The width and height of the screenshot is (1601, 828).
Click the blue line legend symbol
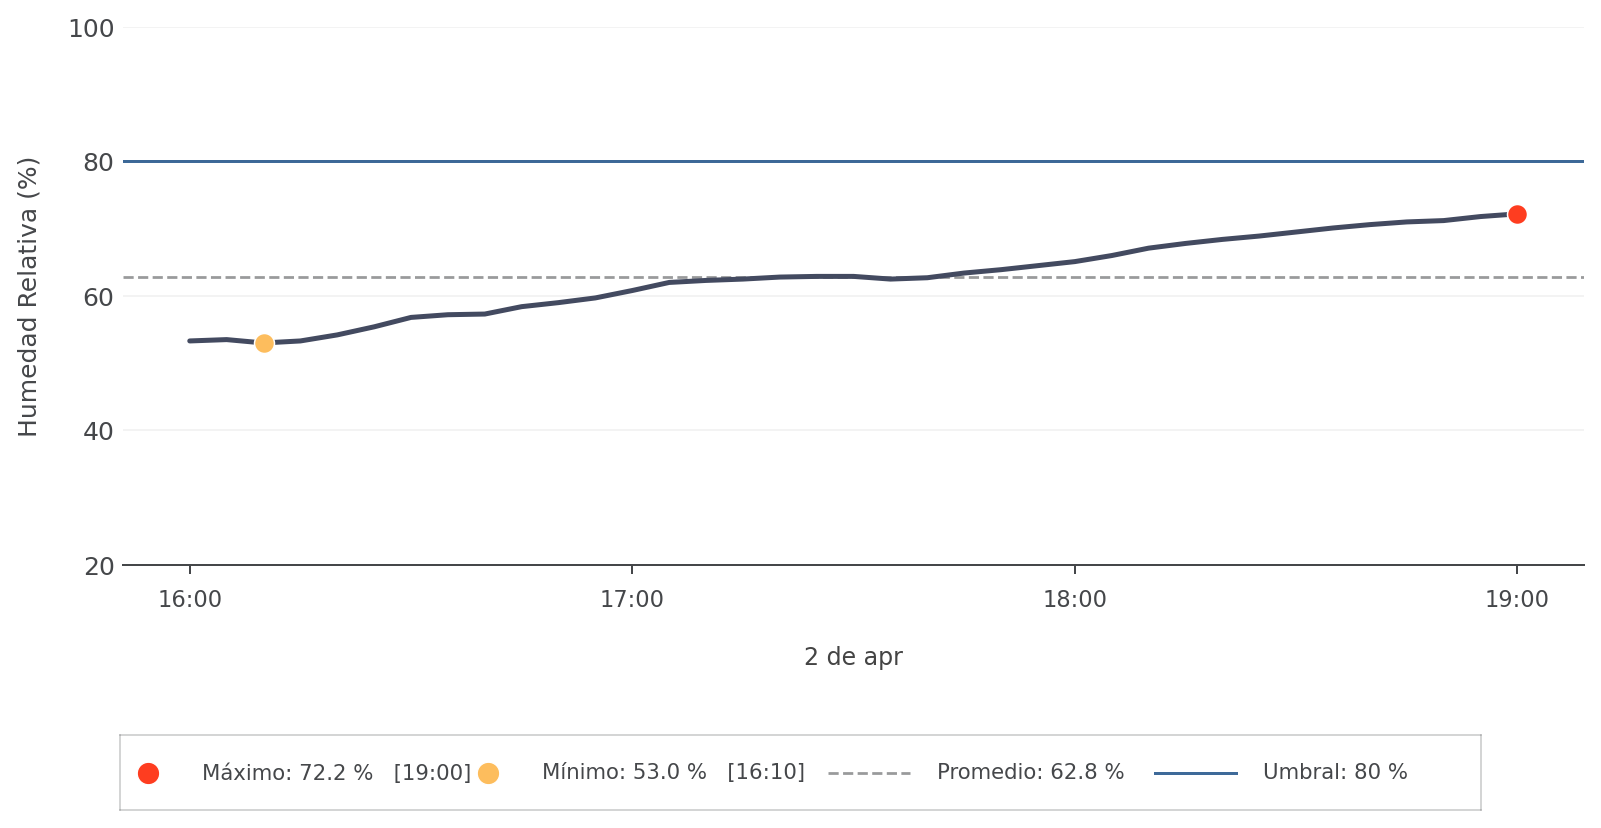point(1195,773)
